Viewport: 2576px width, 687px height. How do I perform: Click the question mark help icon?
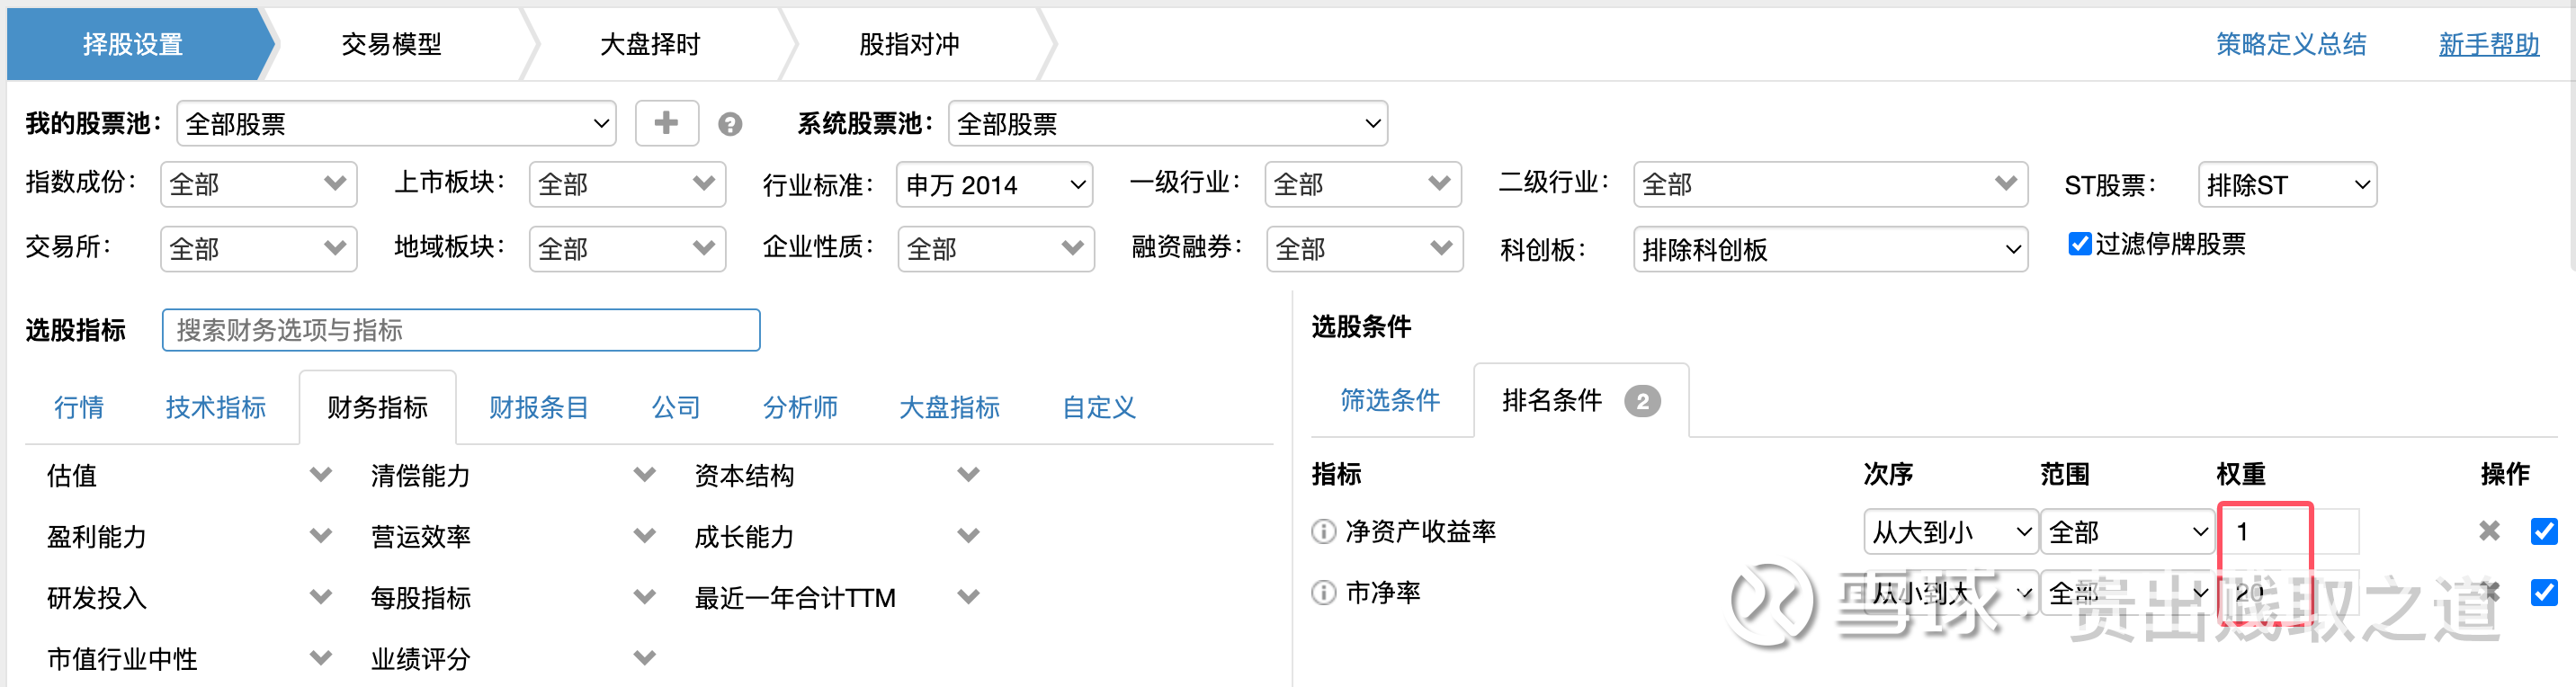pos(730,124)
